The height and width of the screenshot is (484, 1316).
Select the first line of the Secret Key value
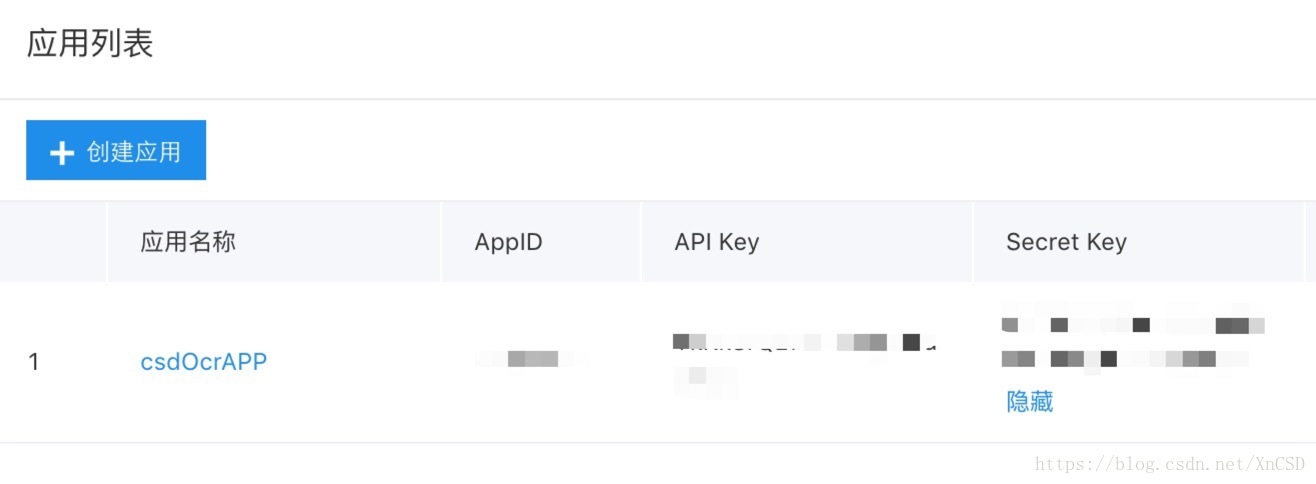pyautogui.click(x=1132, y=325)
